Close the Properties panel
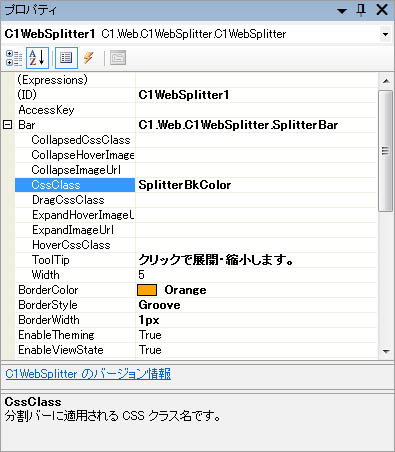This screenshot has width=395, height=452. point(382,10)
